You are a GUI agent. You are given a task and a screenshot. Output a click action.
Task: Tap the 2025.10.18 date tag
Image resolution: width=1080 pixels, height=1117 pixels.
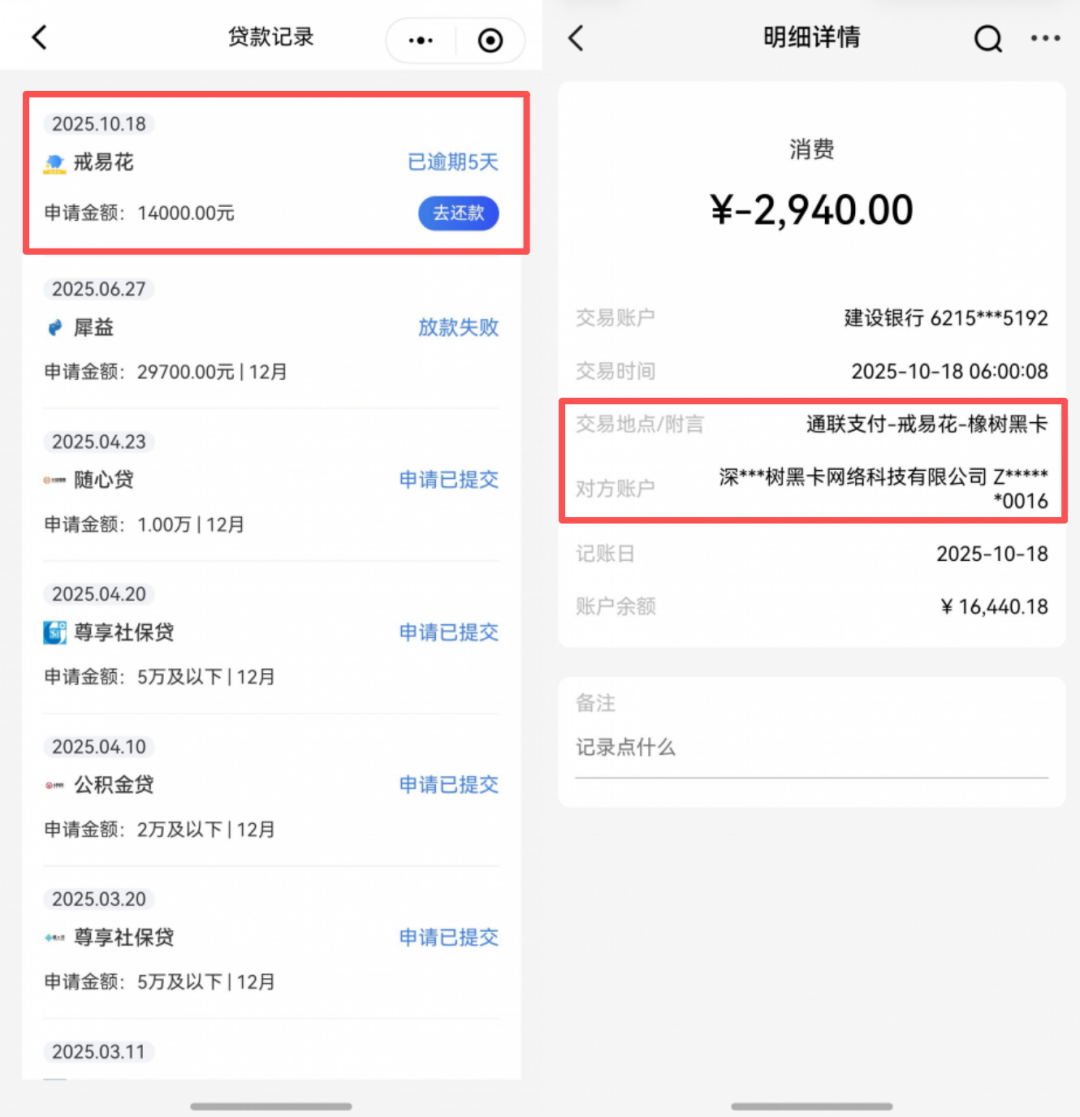tap(98, 124)
